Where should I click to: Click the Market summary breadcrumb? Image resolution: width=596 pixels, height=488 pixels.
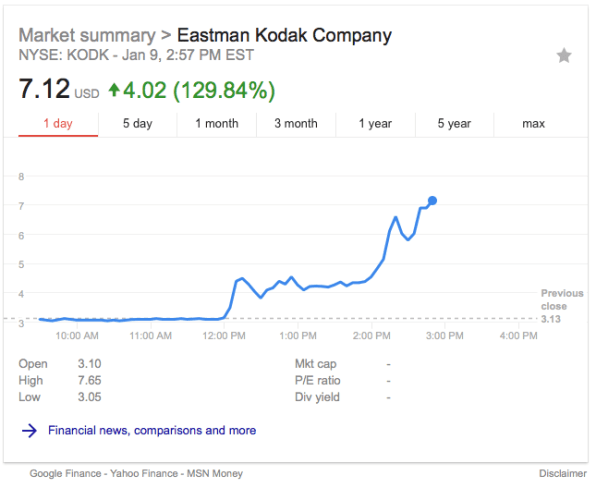coord(87,35)
